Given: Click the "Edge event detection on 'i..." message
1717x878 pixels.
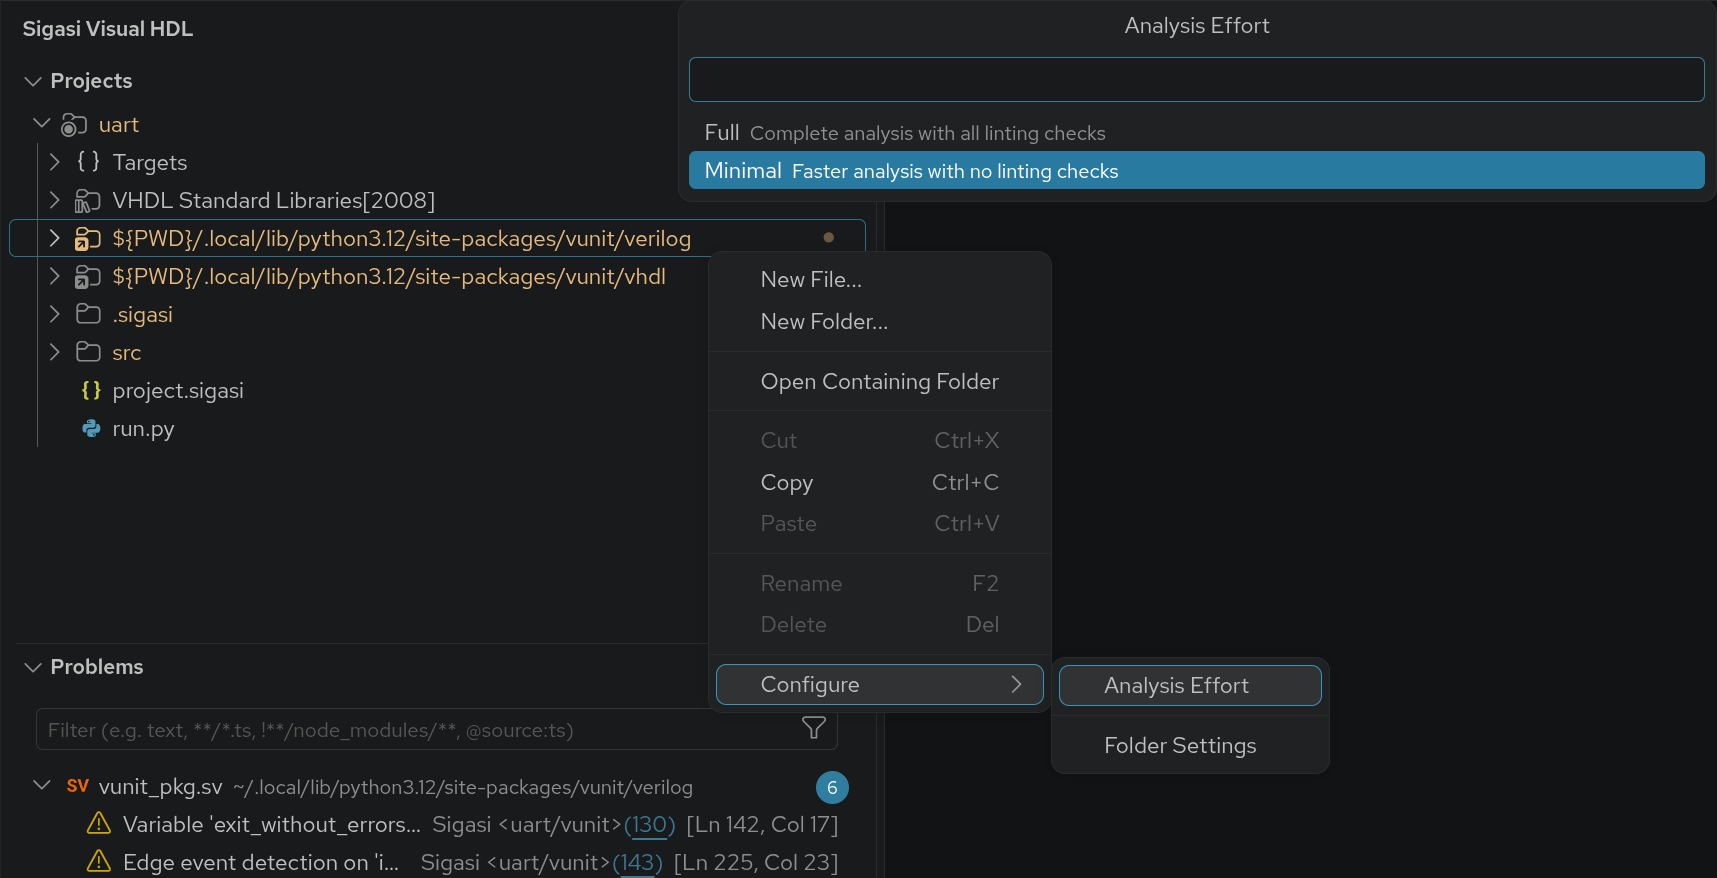Looking at the screenshot, I should click(261, 863).
